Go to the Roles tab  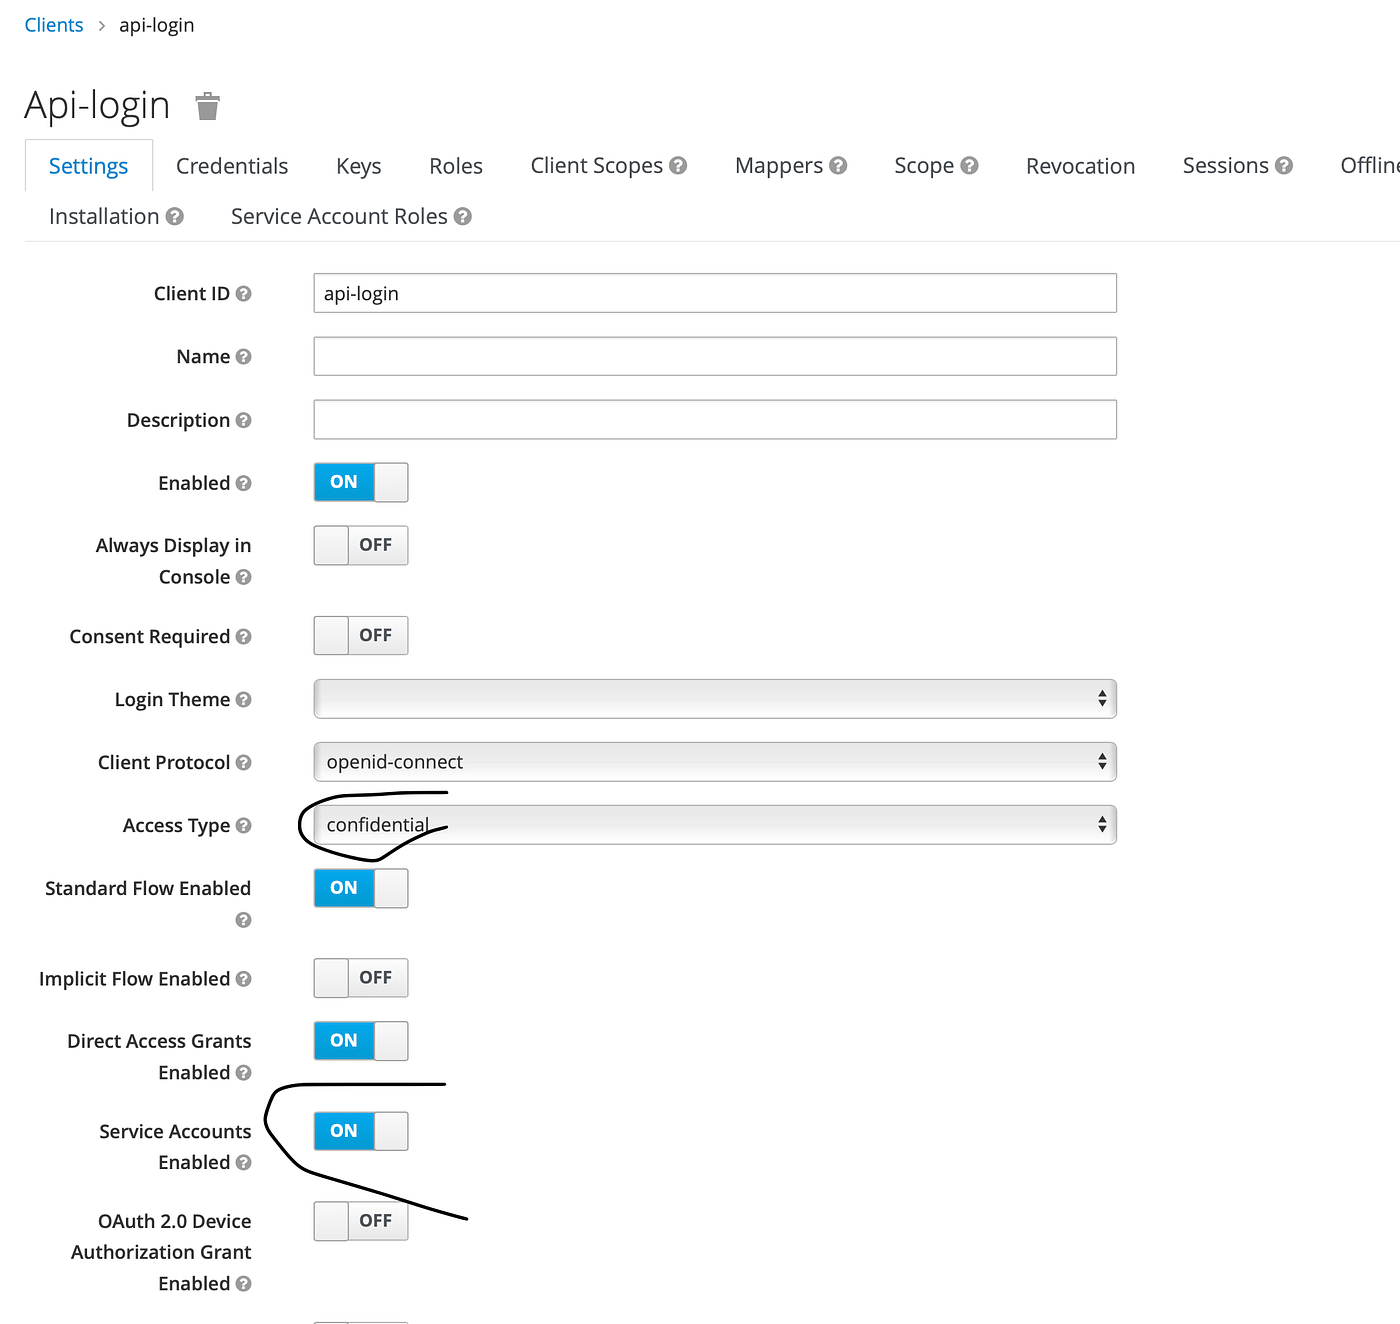click(x=456, y=166)
